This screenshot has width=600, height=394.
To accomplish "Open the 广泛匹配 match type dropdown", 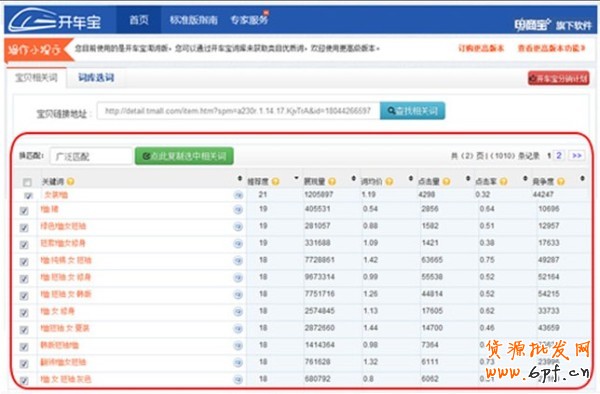I will tap(91, 156).
